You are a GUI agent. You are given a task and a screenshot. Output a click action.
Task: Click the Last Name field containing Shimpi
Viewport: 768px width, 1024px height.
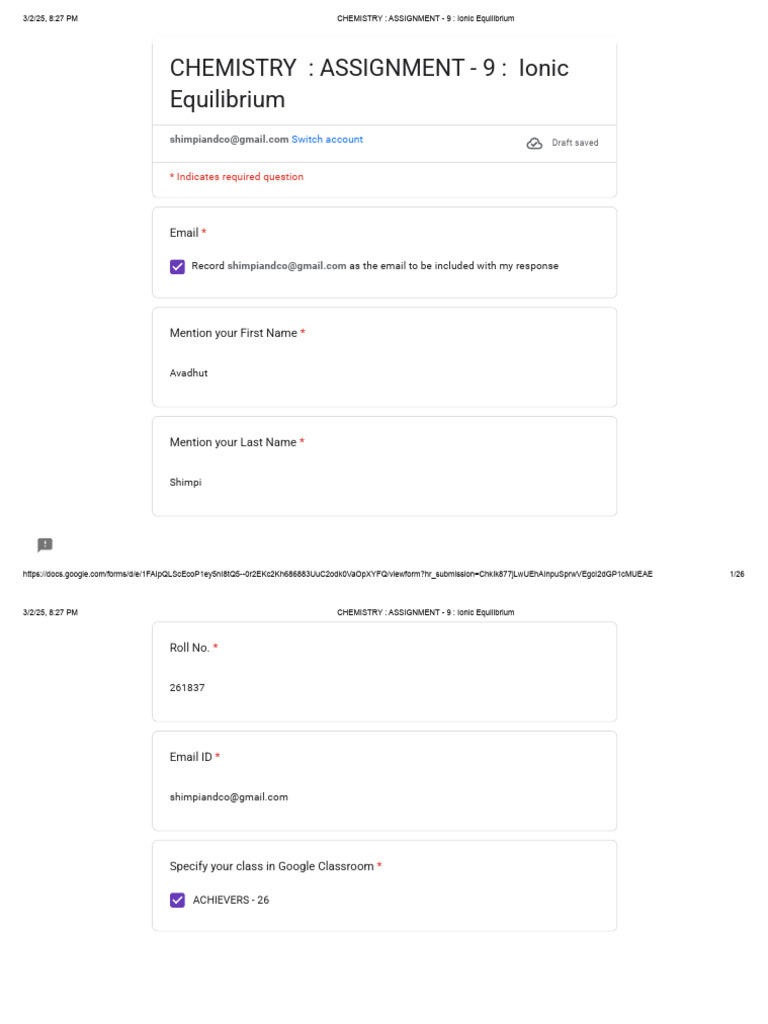pyautogui.click(x=186, y=482)
